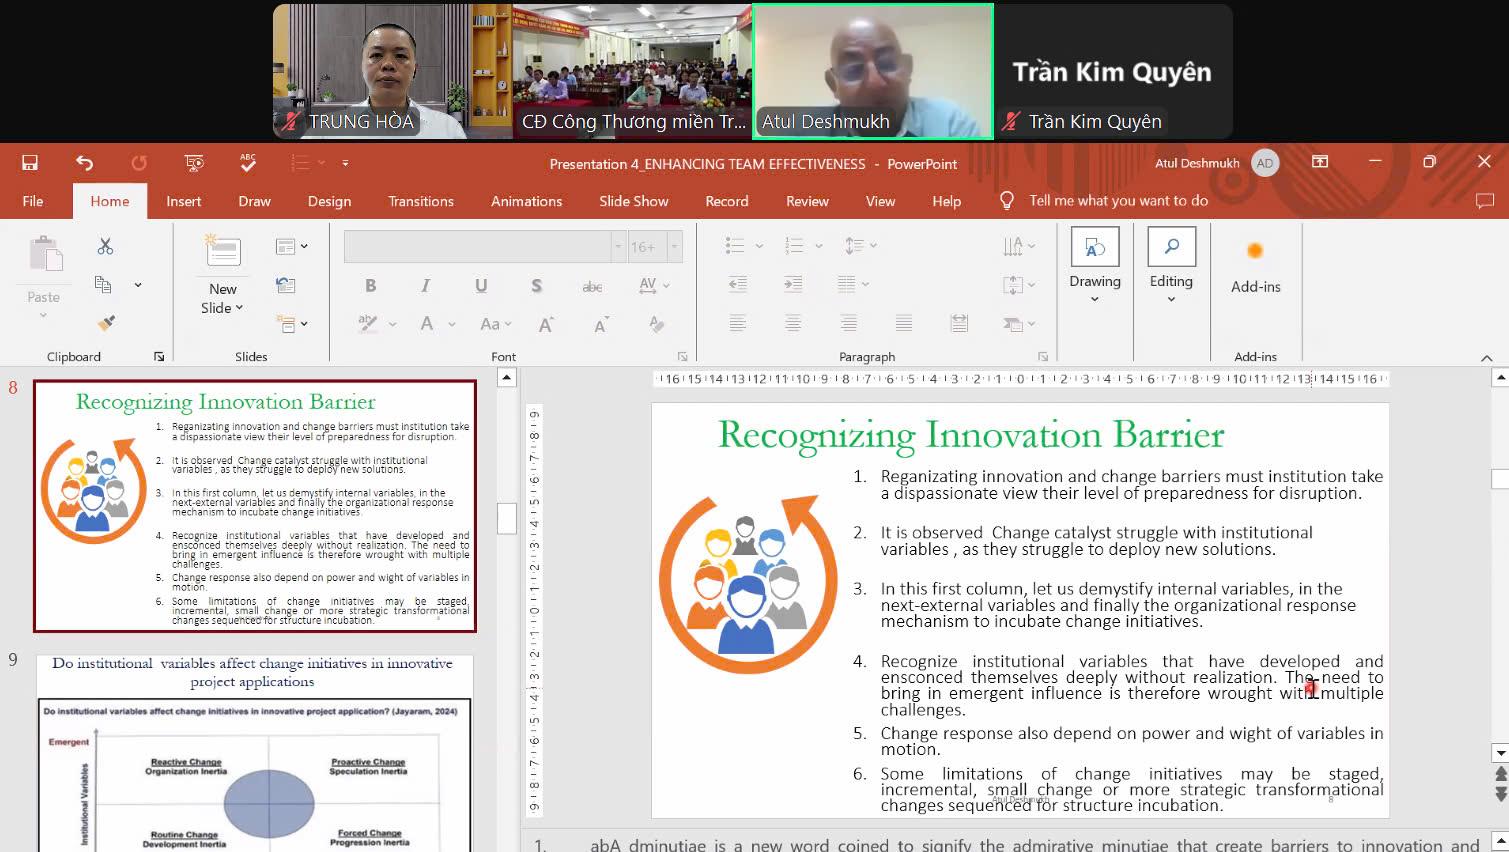The height and width of the screenshot is (852, 1509).
Task: Click the Copy icon
Action: (x=103, y=285)
